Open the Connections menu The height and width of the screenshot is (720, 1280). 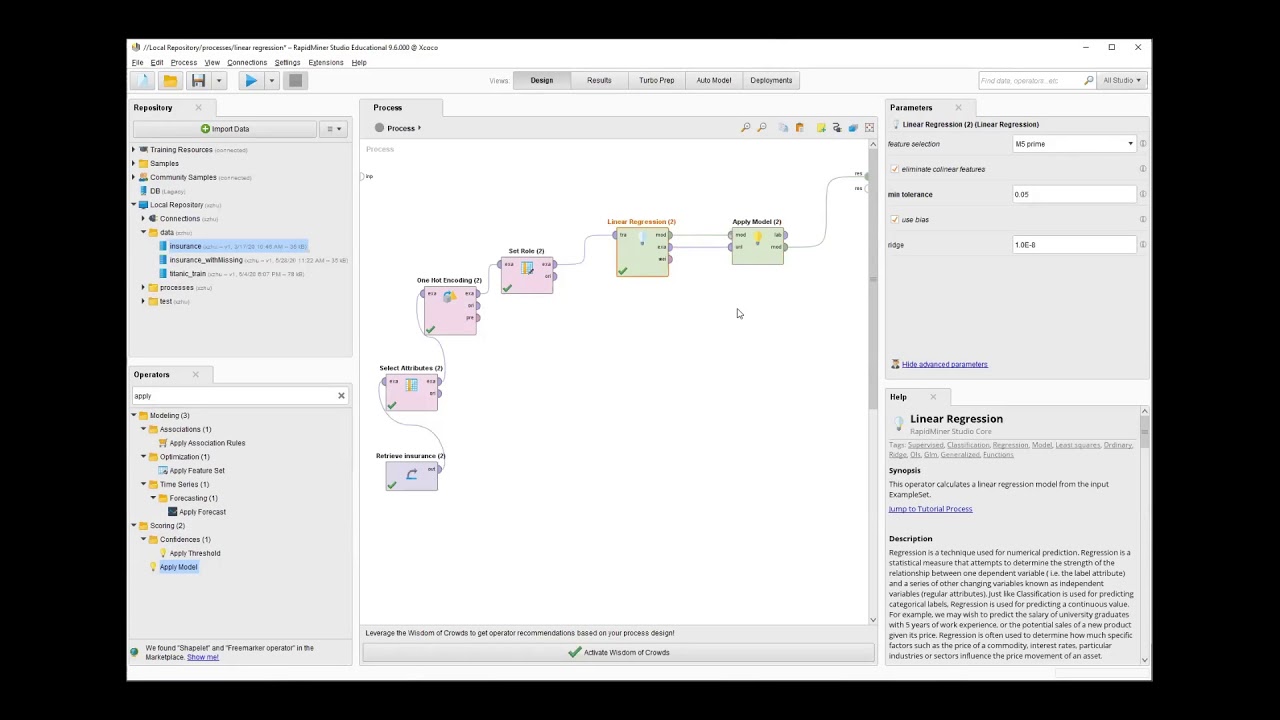click(247, 62)
